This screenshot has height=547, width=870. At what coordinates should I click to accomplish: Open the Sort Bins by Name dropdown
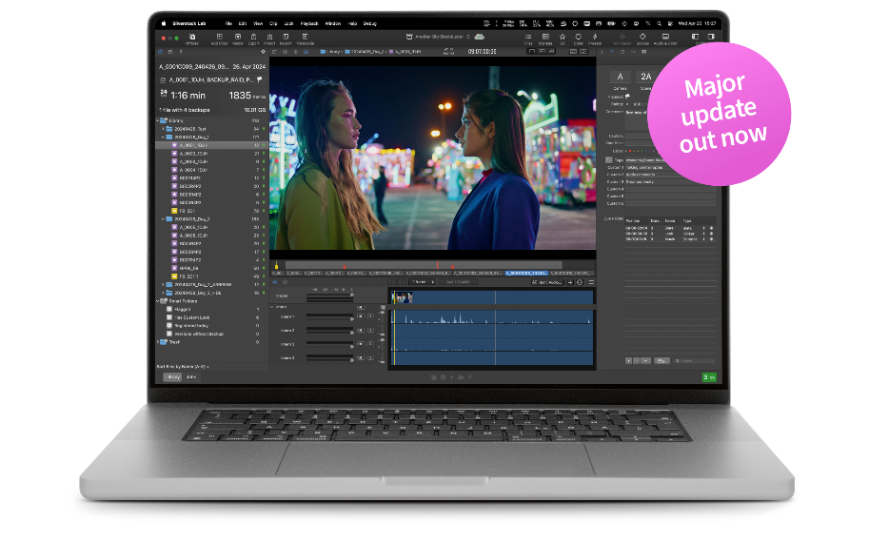click(182, 367)
